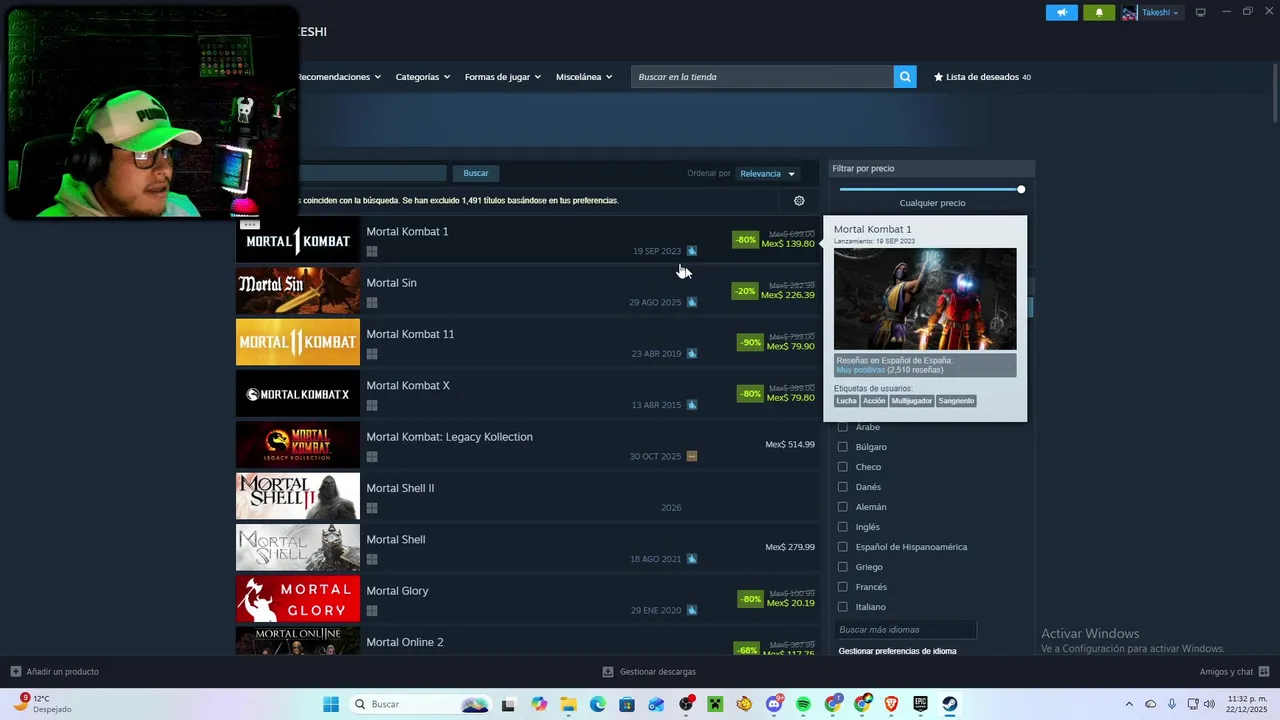Click the price filter slider handle
This screenshot has width=1280, height=720.
(1021, 189)
